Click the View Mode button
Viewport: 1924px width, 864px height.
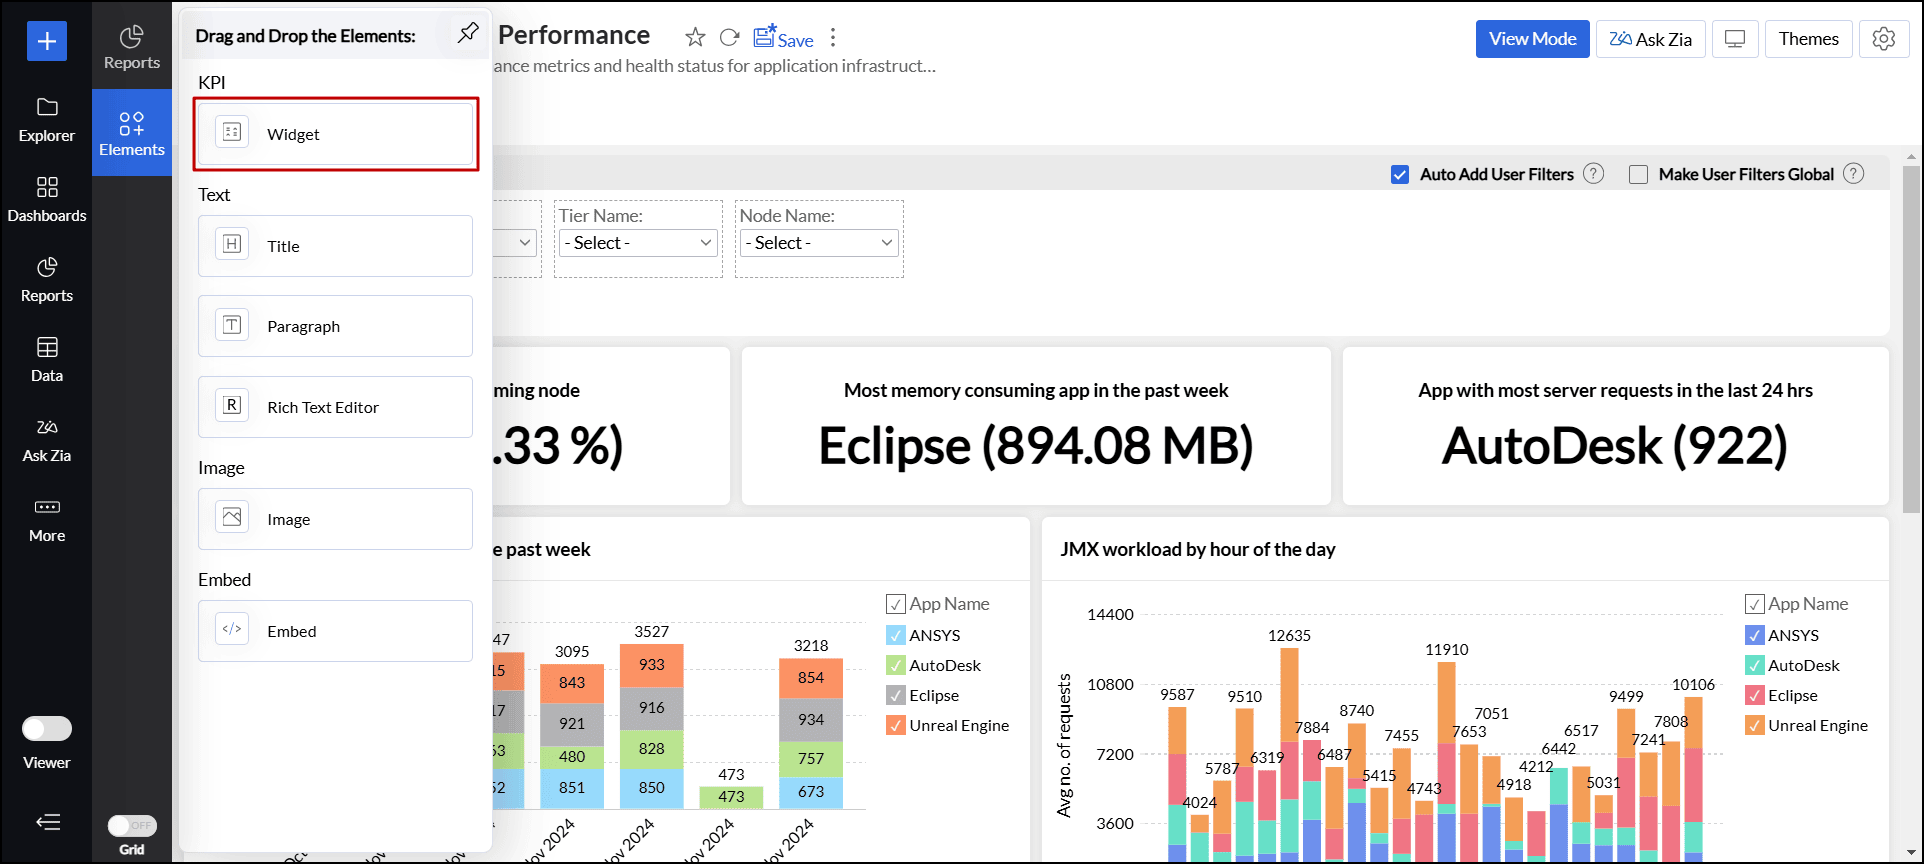coord(1532,39)
